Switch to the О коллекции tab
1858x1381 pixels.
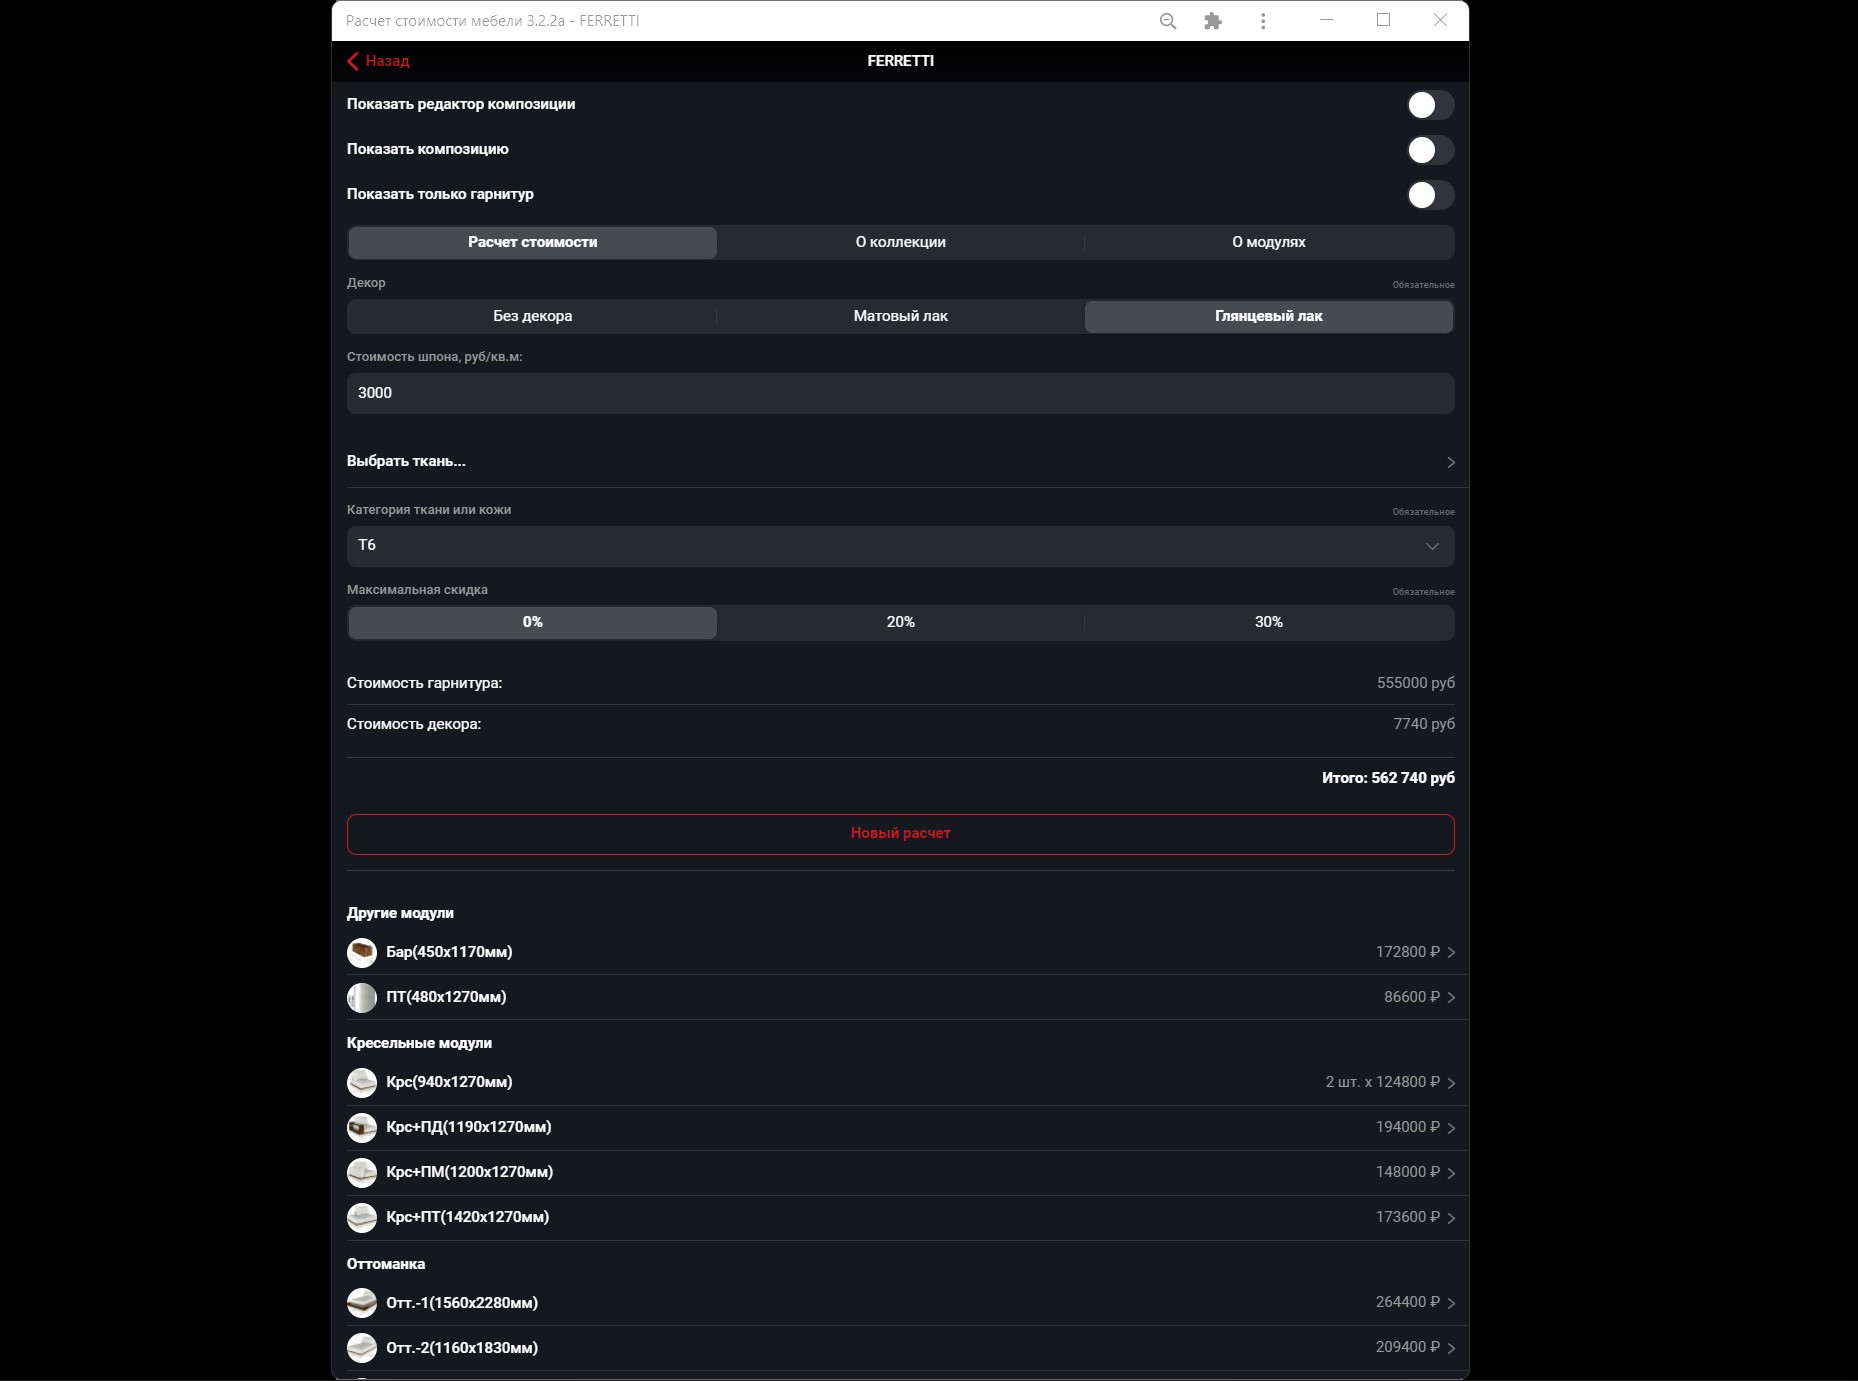click(x=900, y=242)
